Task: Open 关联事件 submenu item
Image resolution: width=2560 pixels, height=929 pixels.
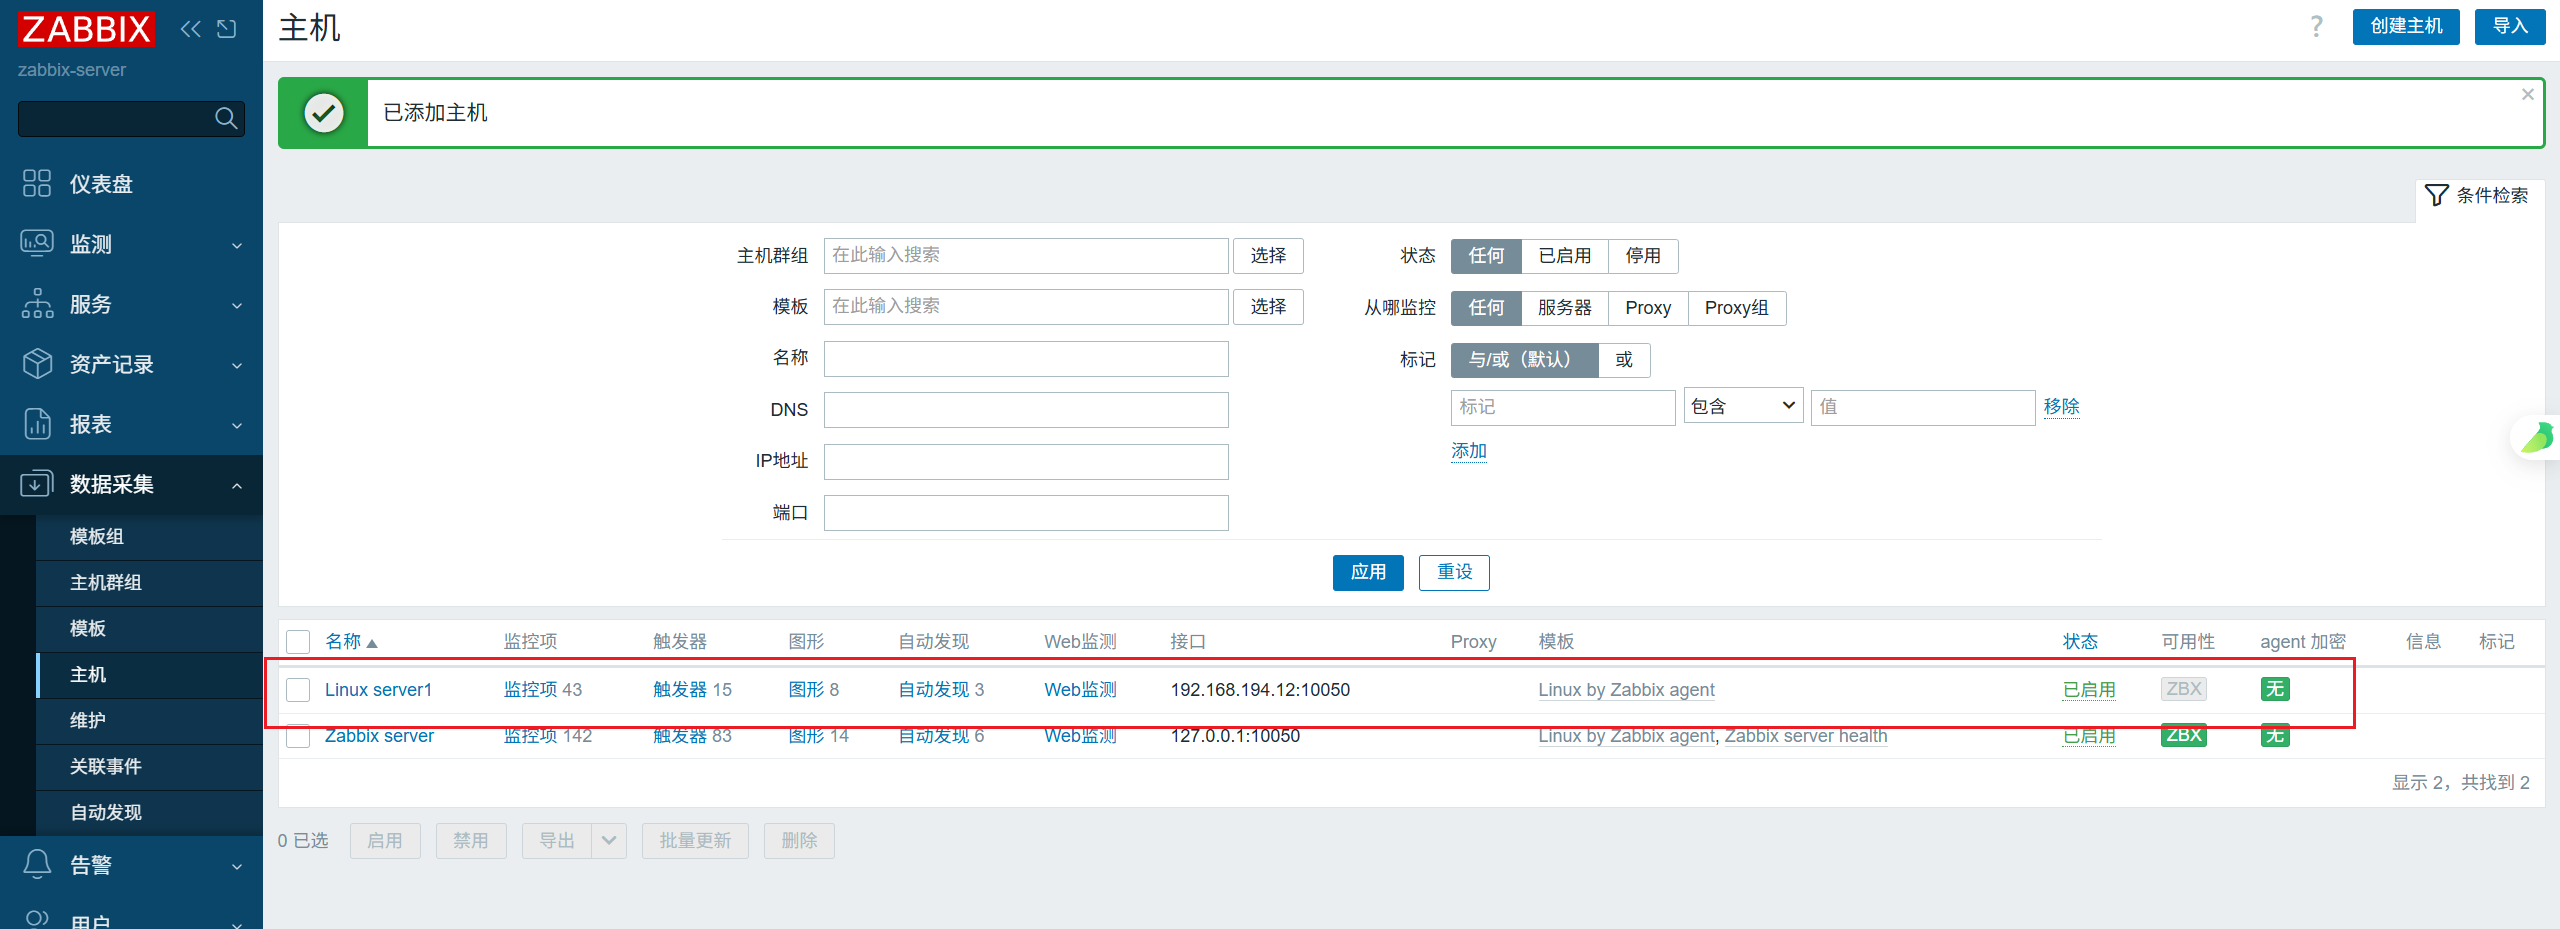Action: 106,767
